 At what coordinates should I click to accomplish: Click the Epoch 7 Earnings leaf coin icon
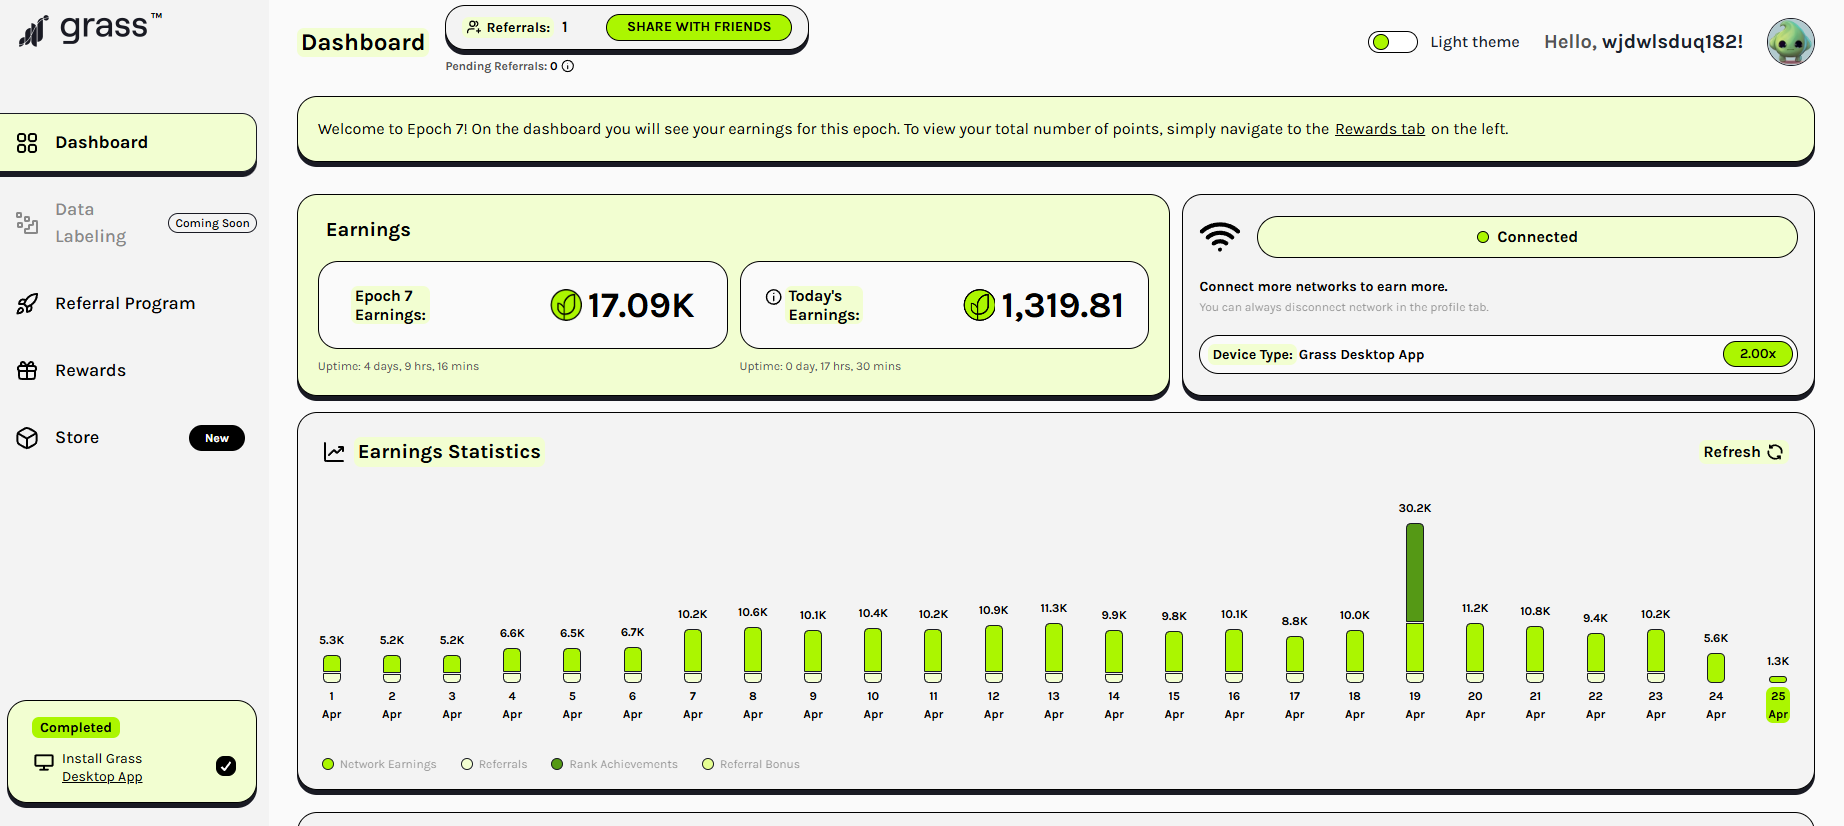[566, 305]
